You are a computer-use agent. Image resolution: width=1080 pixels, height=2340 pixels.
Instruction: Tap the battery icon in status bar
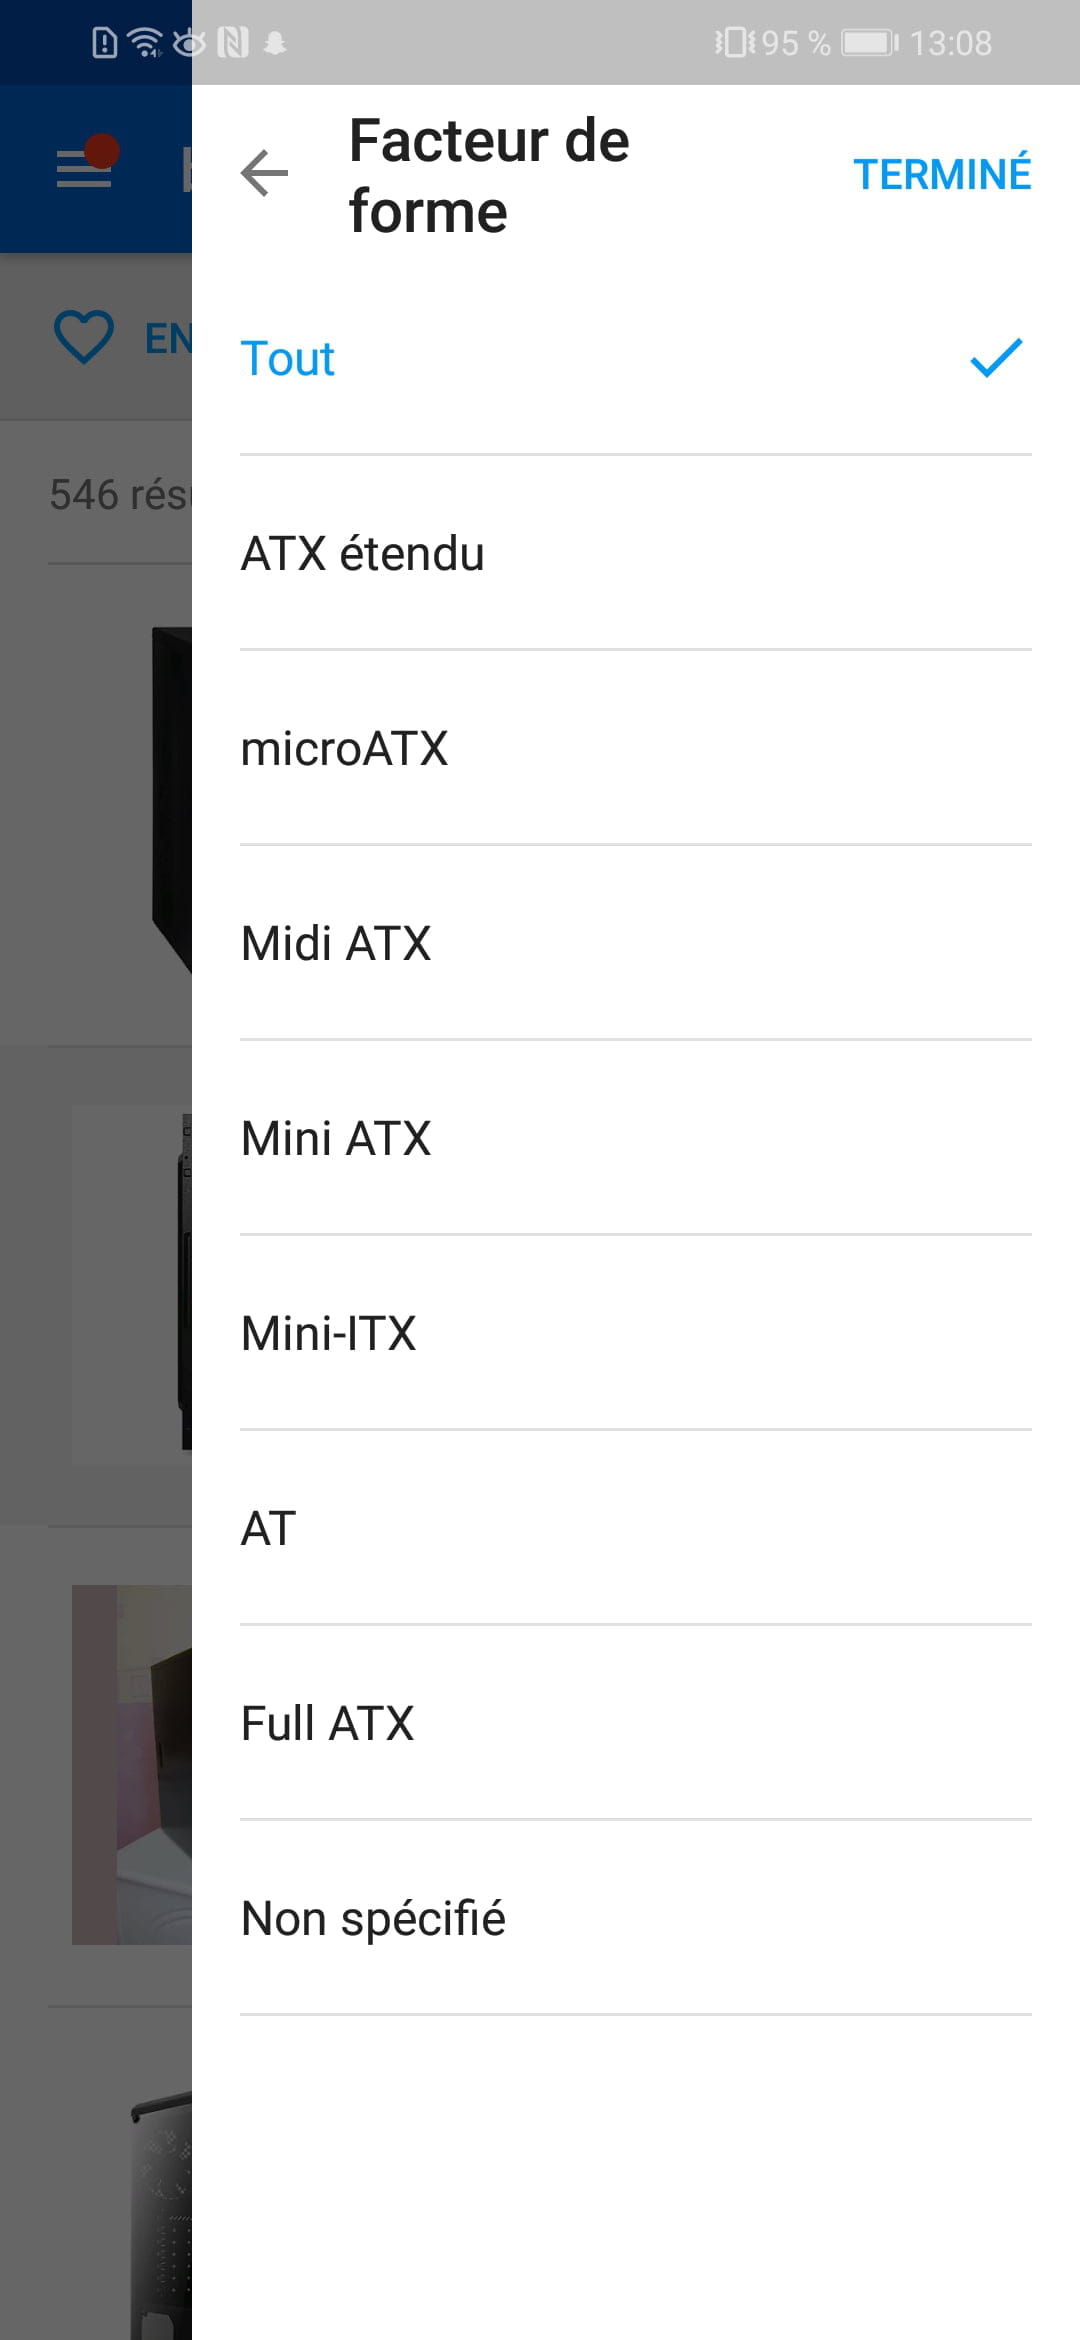click(x=869, y=43)
